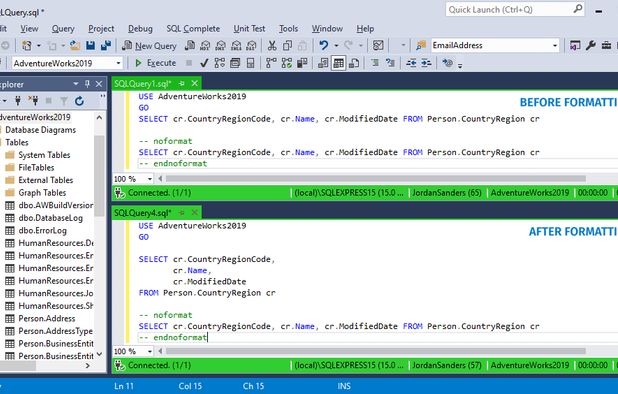Click the New Query button
This screenshot has width=618, height=394.
pos(149,46)
